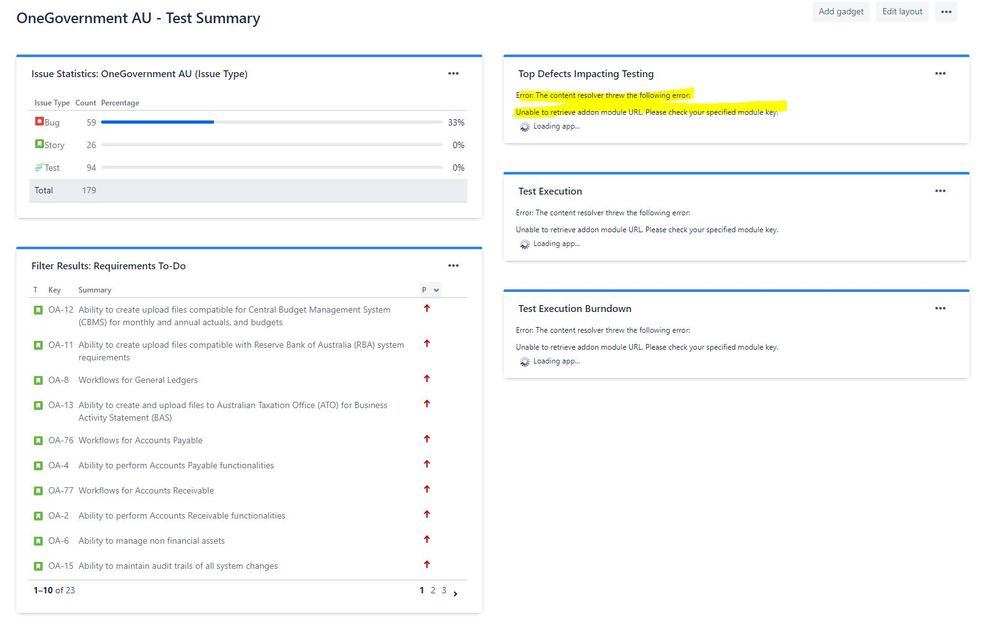Click priority arrow icon for OA-15
The height and width of the screenshot is (629, 999).
[427, 565]
